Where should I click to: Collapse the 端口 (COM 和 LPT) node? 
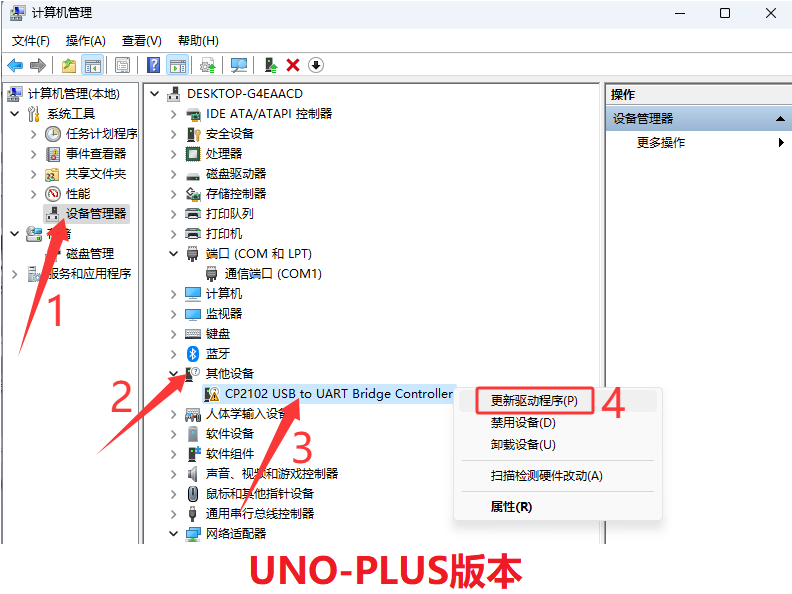[x=173, y=254]
